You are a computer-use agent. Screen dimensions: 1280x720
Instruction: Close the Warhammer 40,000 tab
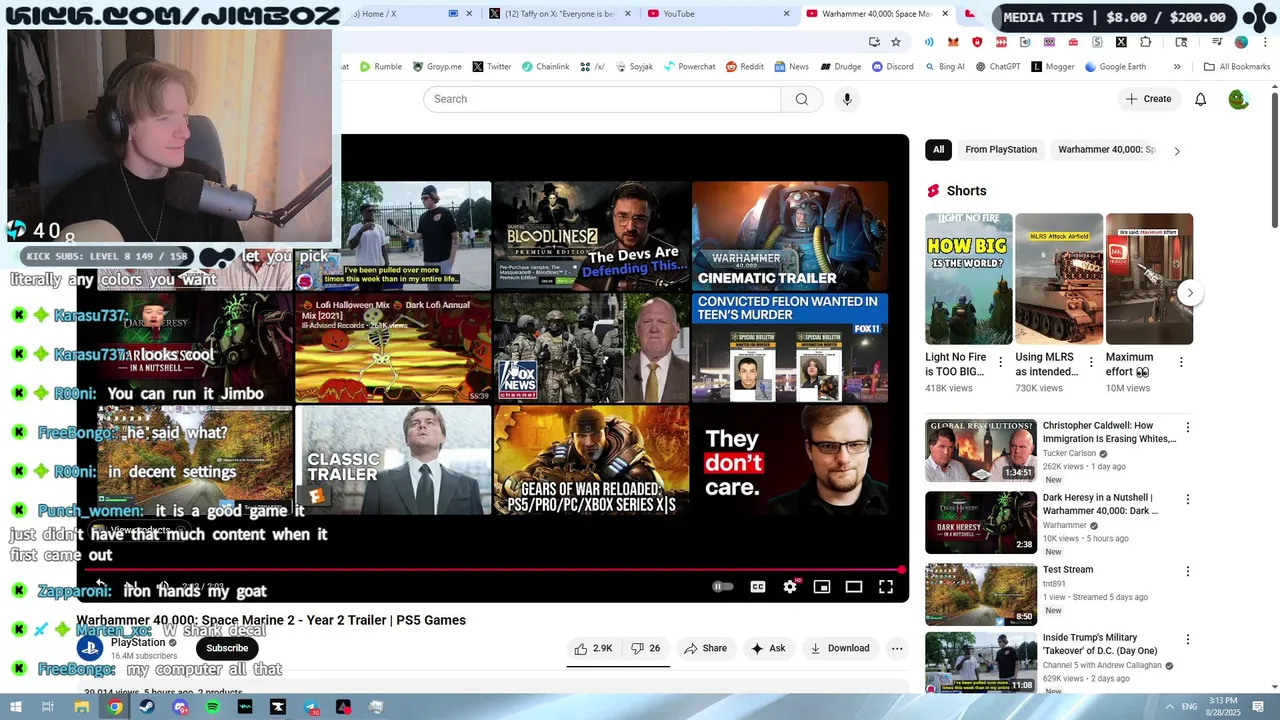(945, 14)
